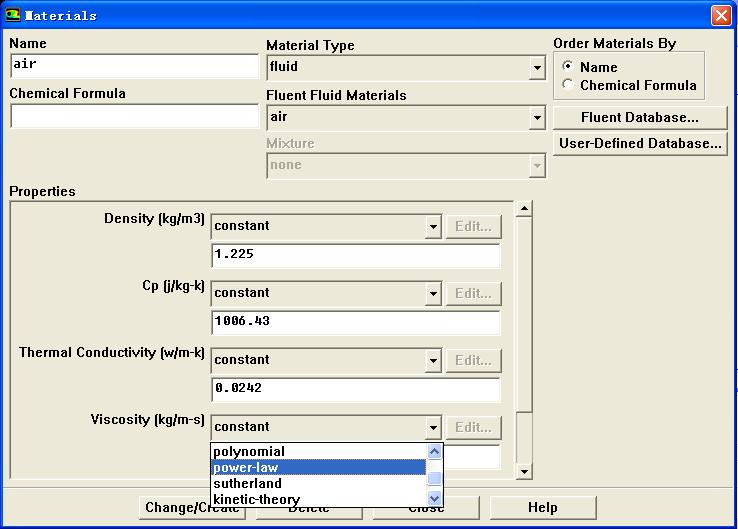Screen dimensions: 738x529
Task: Open the Density method dropdown
Action: (x=432, y=227)
